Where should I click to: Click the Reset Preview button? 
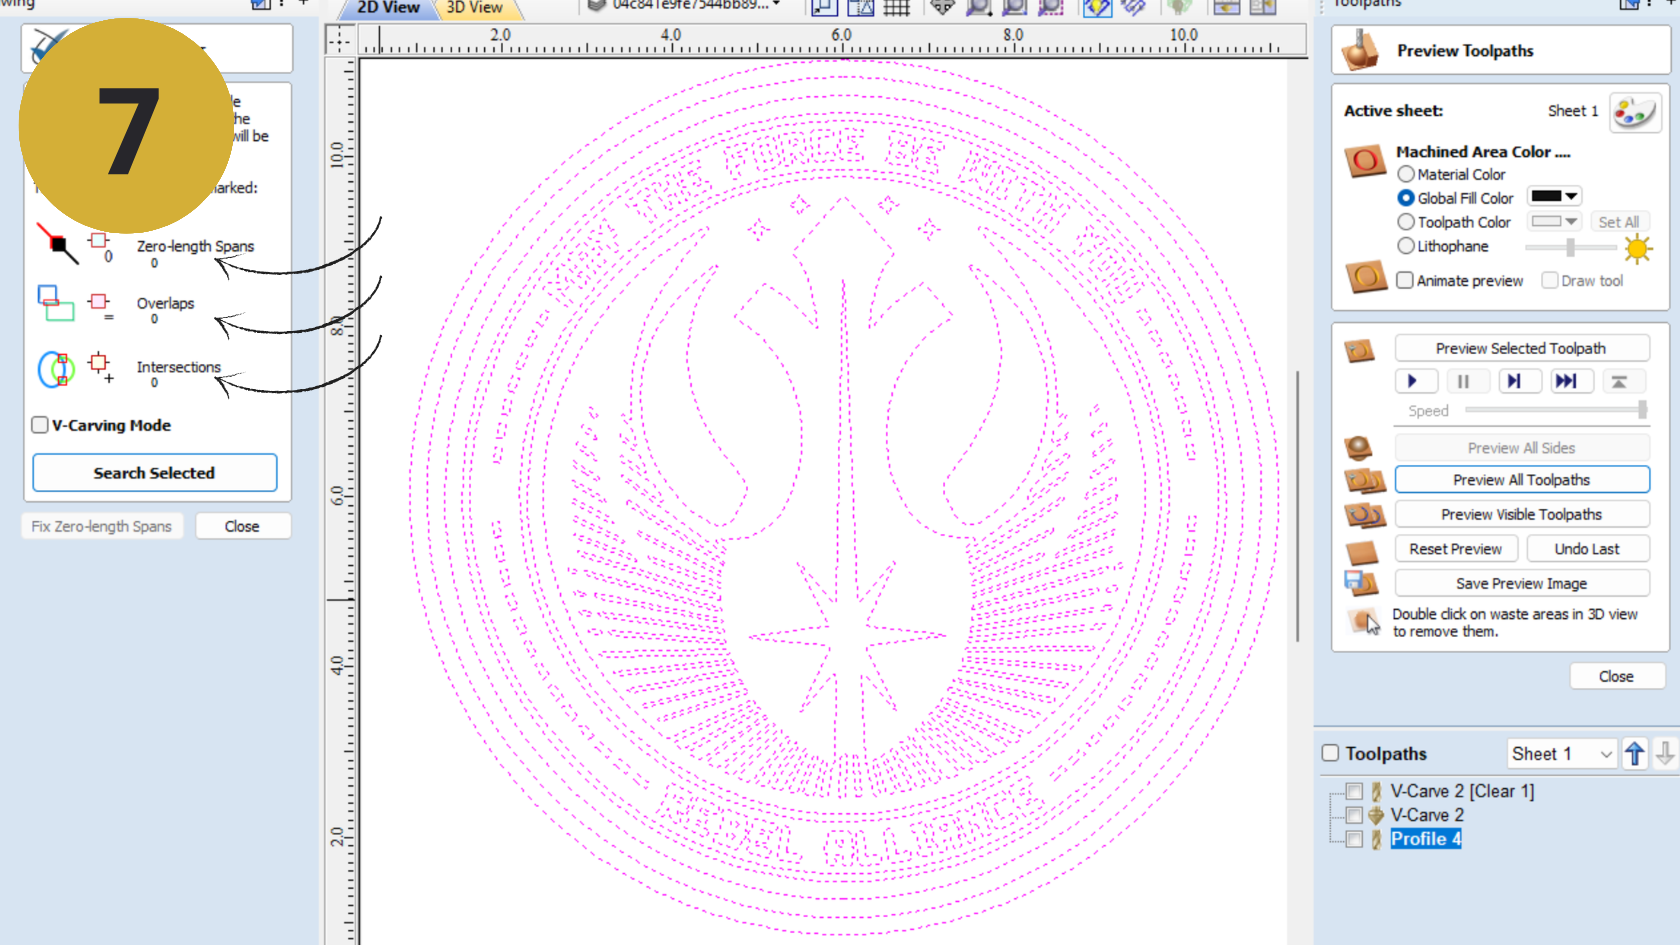1456,549
